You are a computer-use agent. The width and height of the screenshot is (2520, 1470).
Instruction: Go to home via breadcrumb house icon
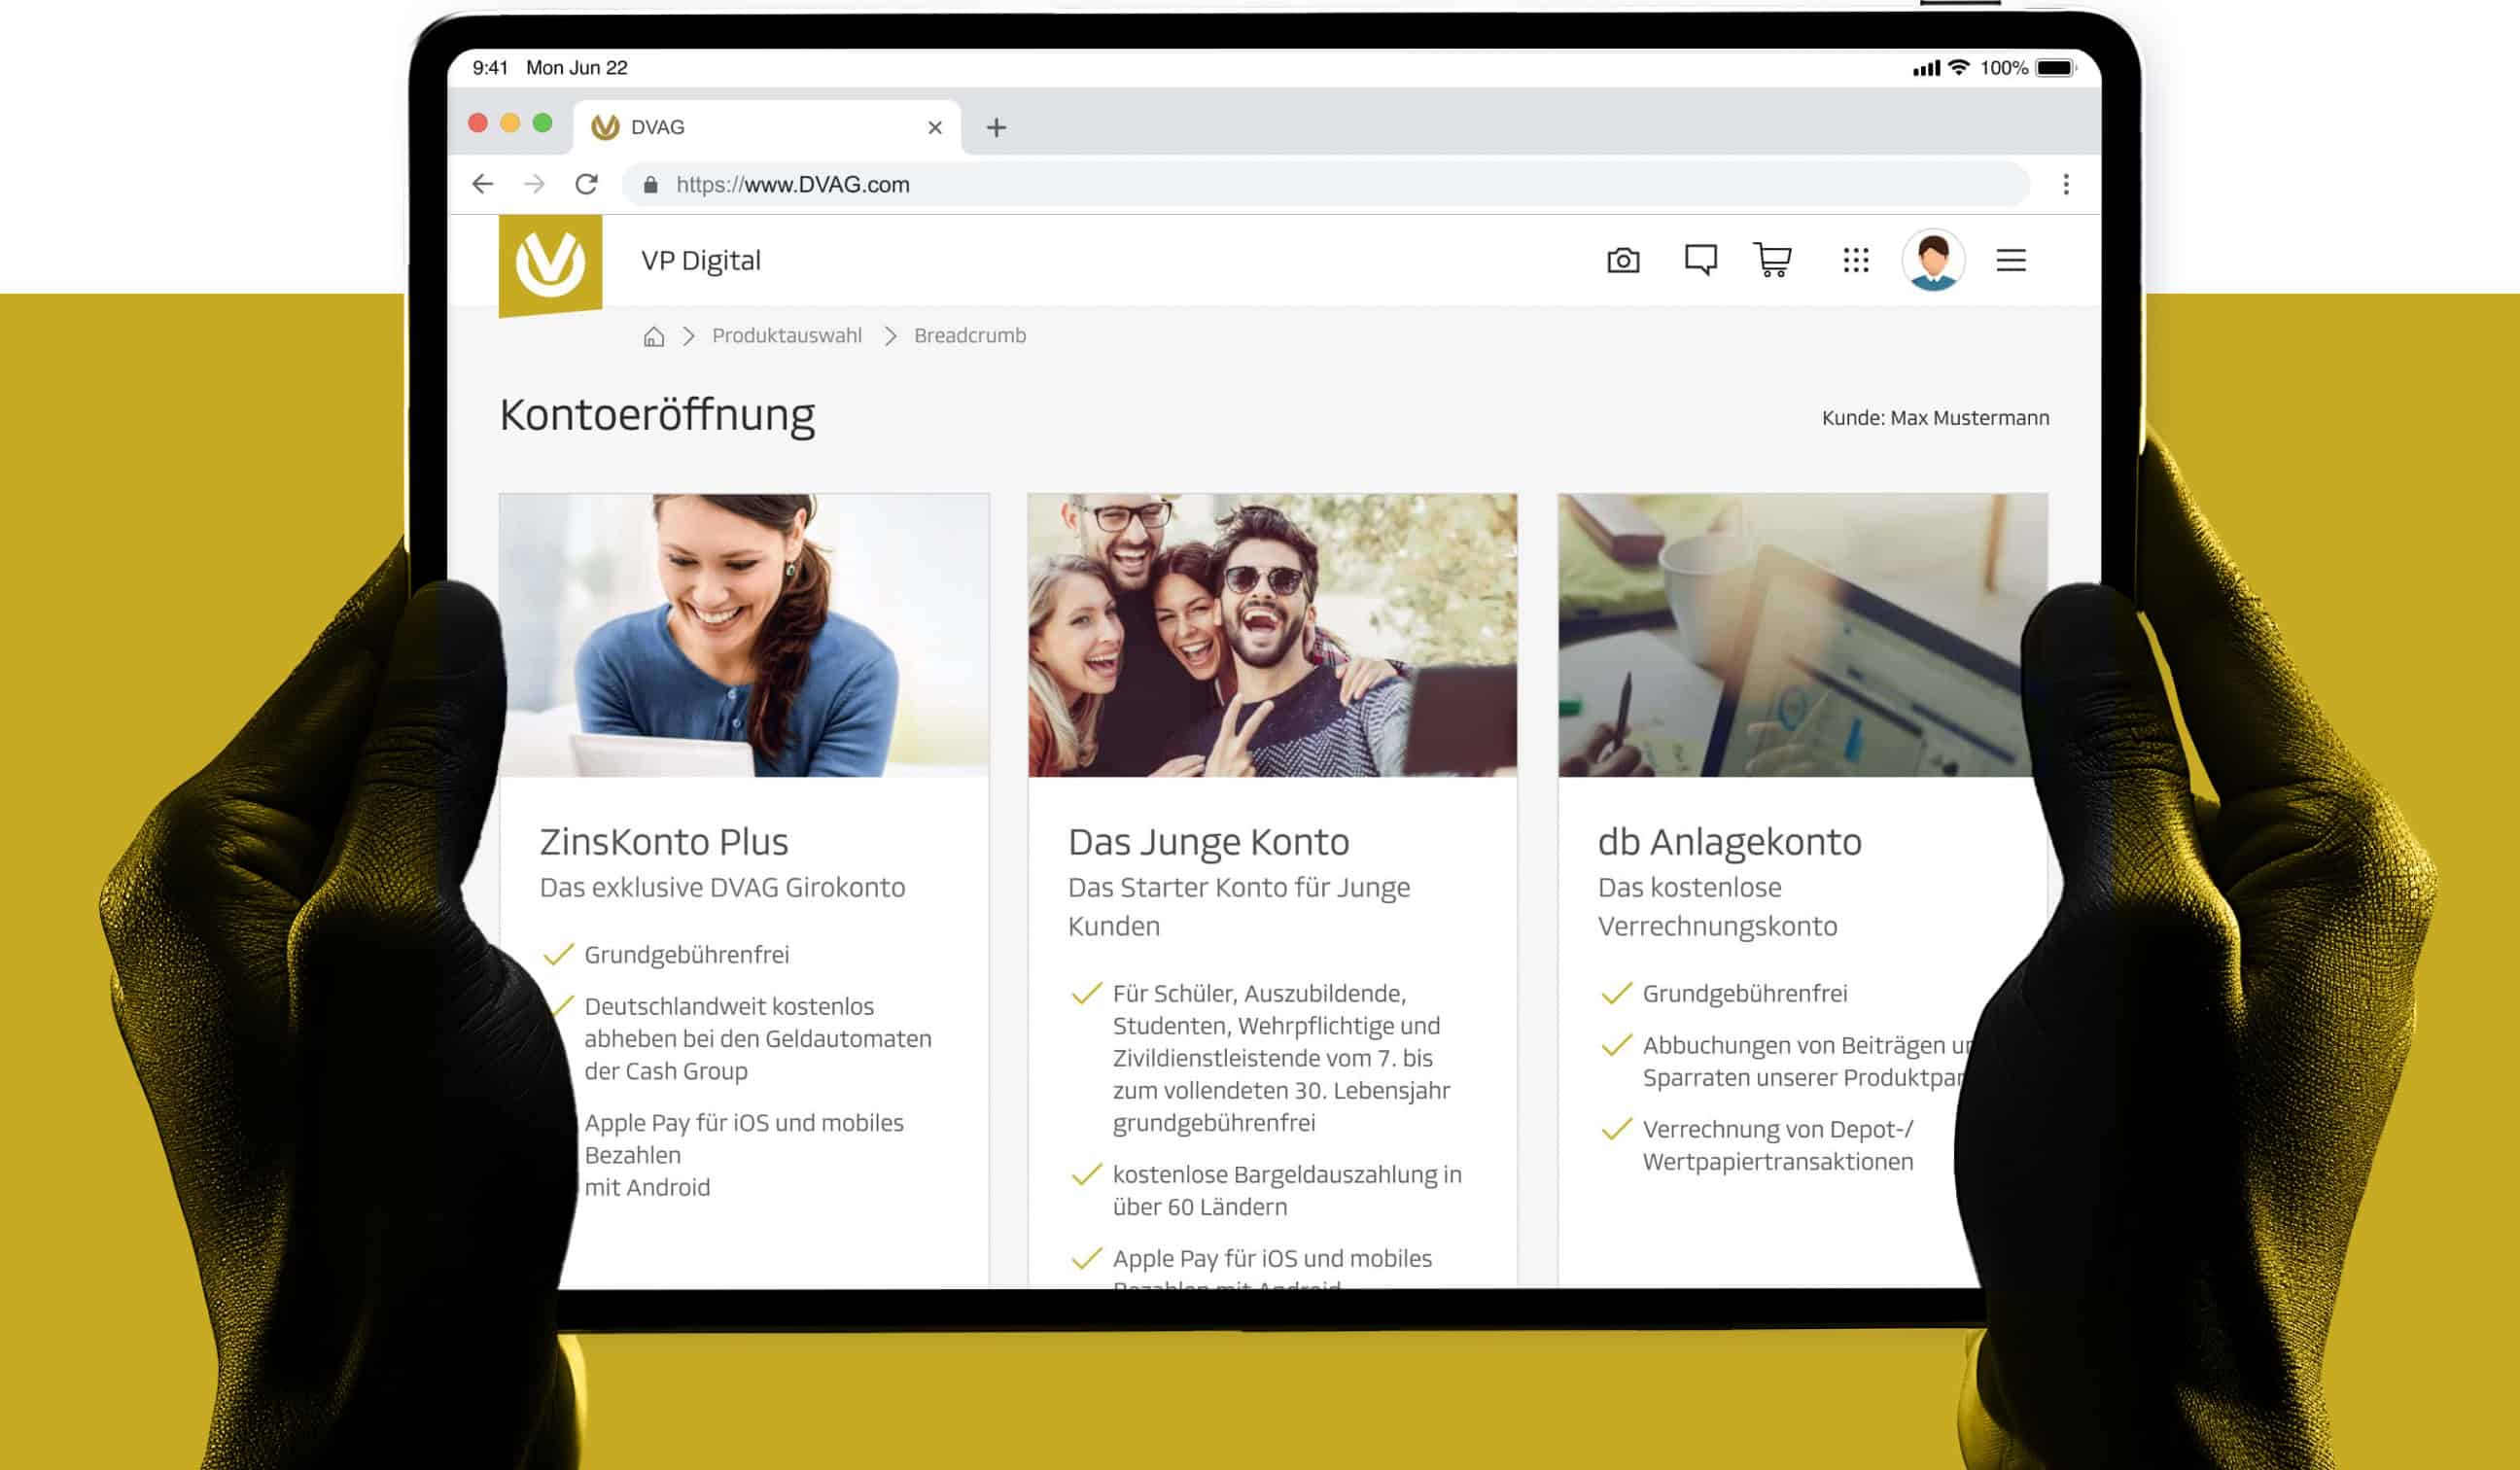point(654,336)
